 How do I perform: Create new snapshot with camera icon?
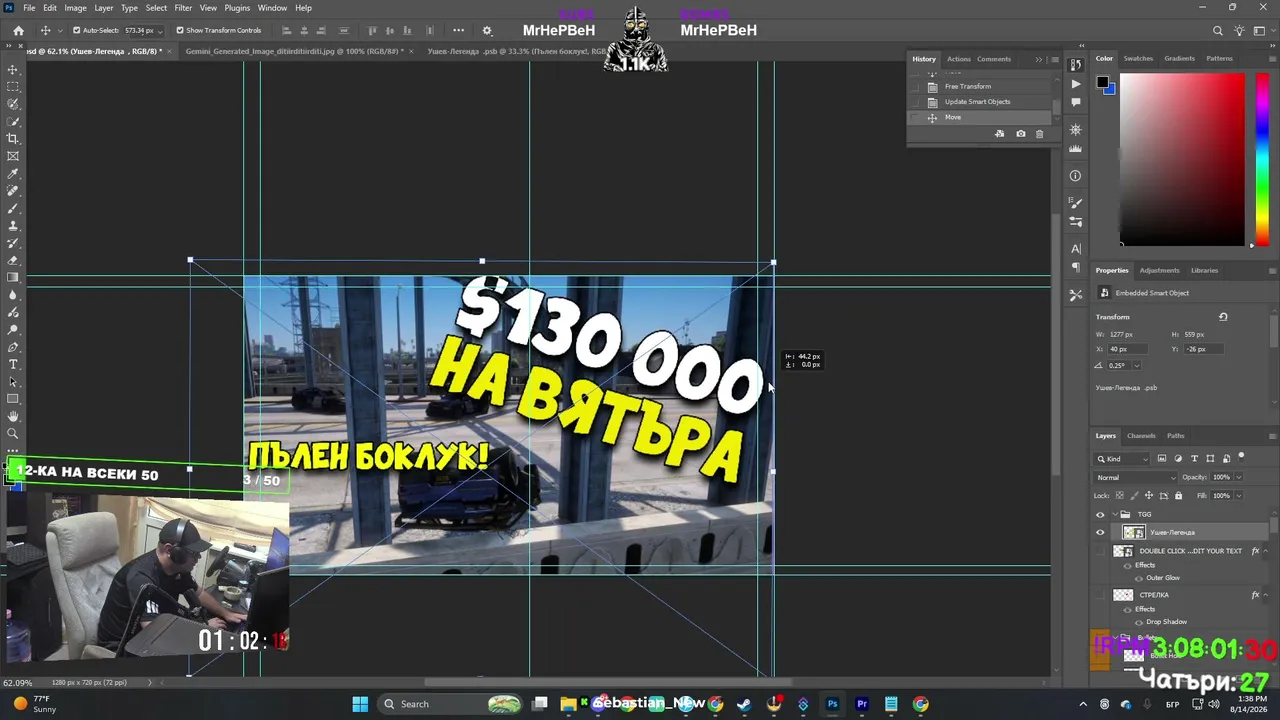point(1020,134)
